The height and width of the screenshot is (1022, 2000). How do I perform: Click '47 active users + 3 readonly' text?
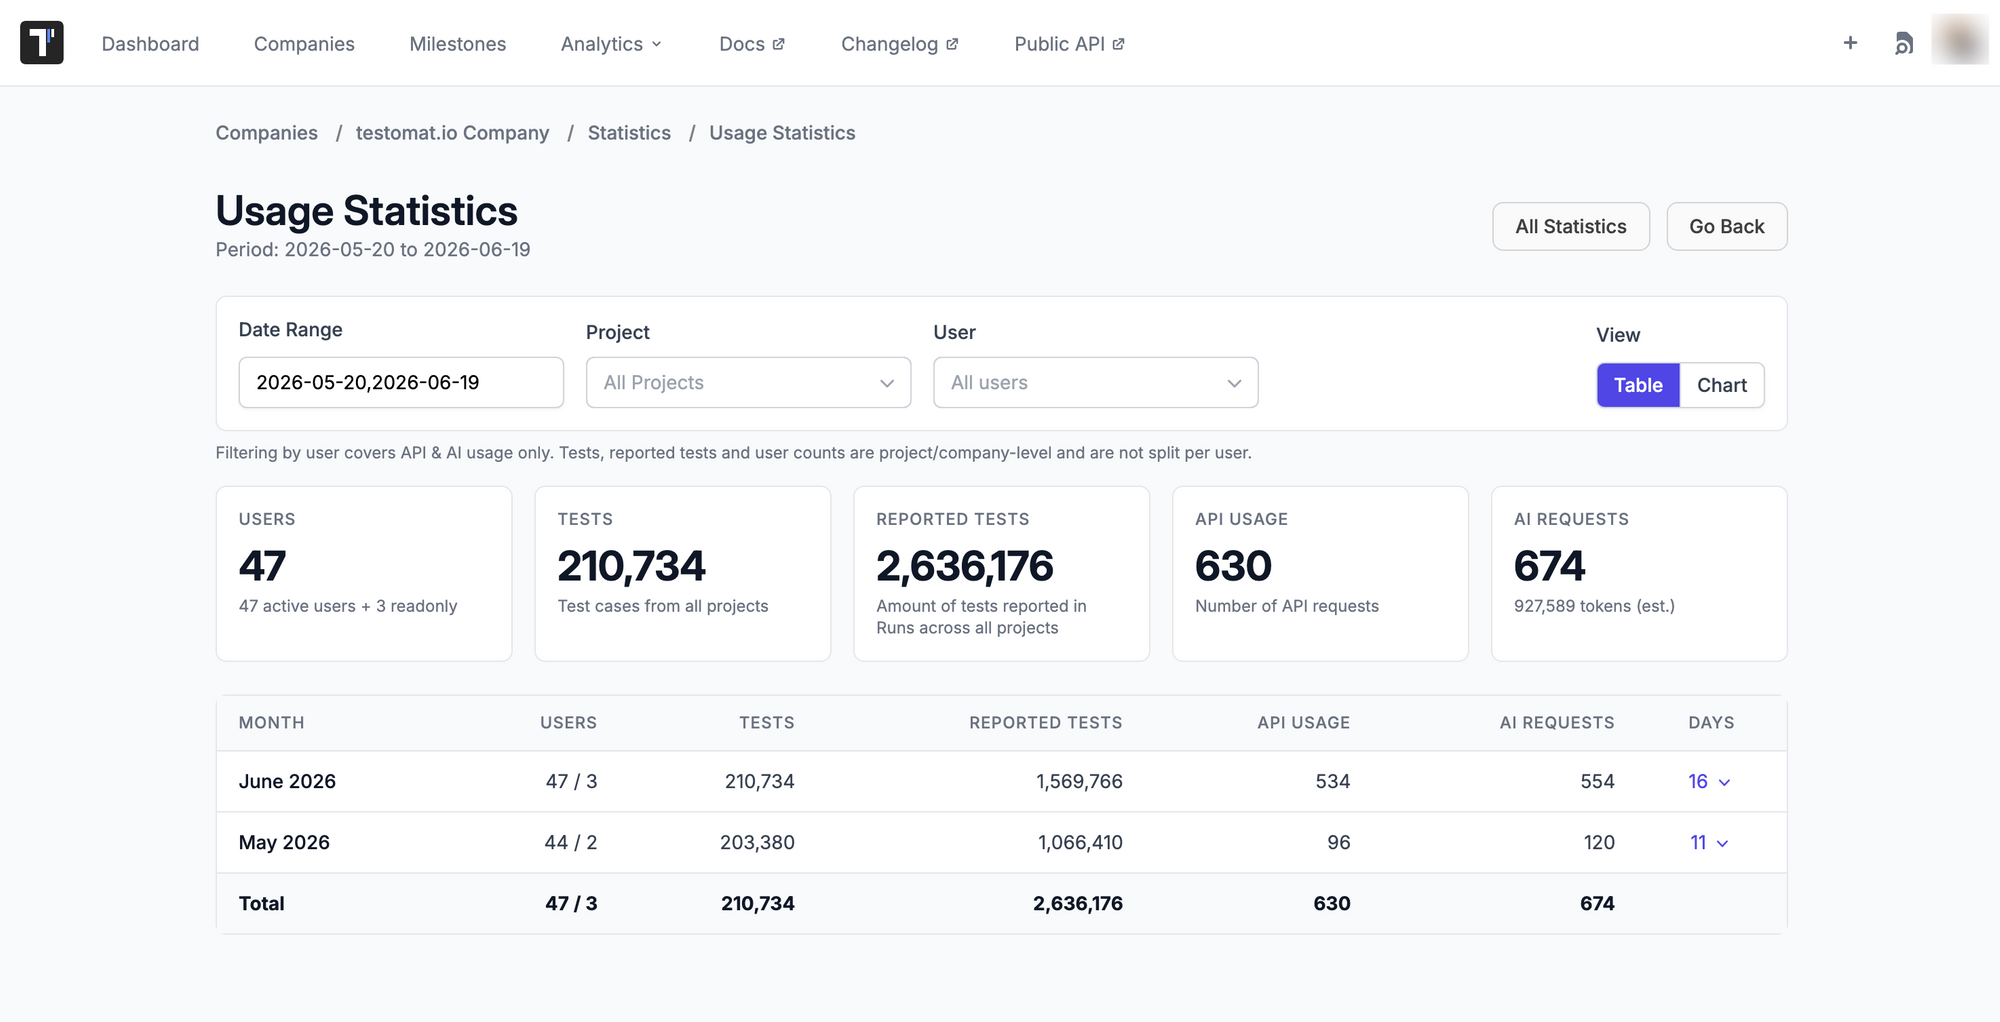click(348, 606)
